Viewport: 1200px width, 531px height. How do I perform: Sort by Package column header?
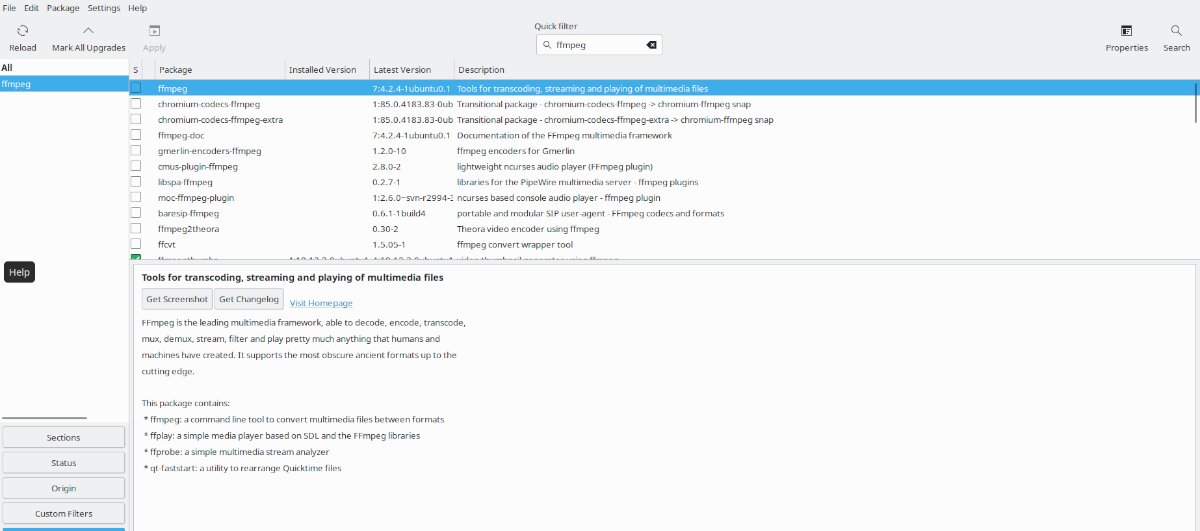[219, 70]
